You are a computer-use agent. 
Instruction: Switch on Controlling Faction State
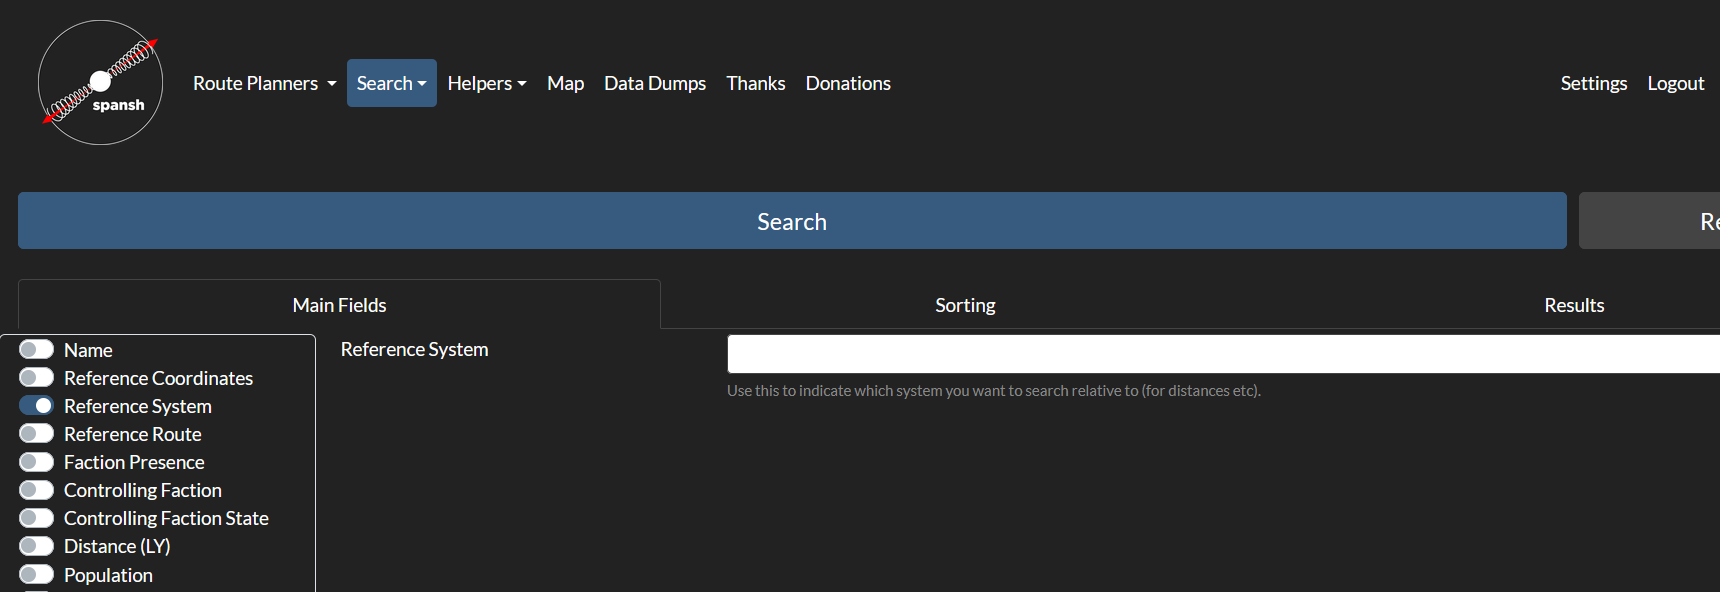37,517
